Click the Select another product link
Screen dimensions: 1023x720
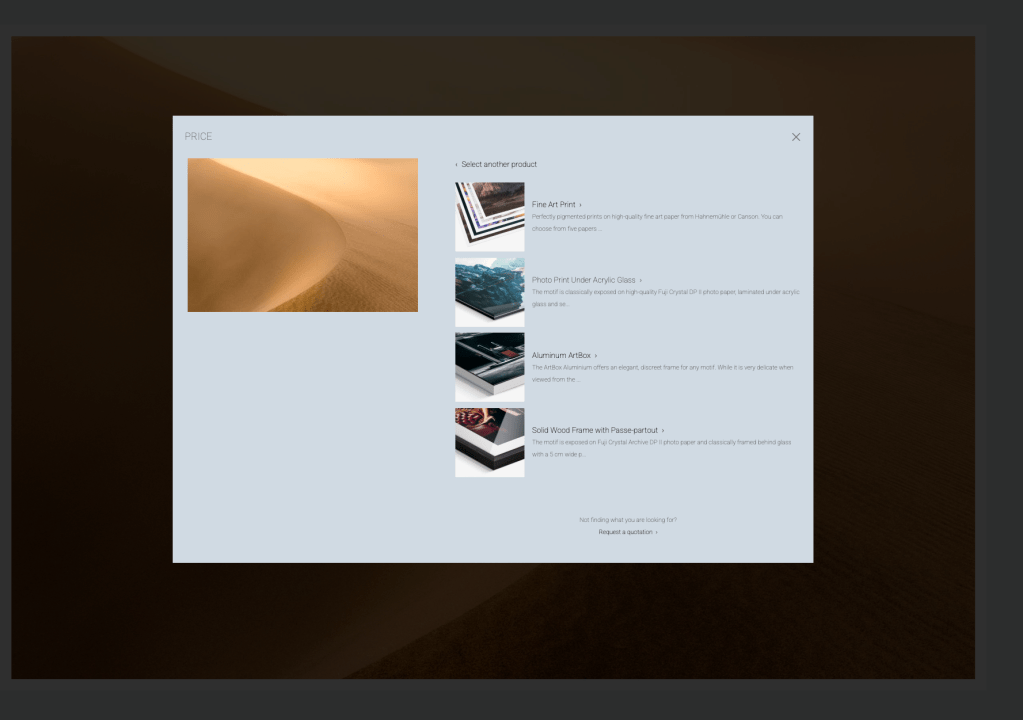pos(499,164)
